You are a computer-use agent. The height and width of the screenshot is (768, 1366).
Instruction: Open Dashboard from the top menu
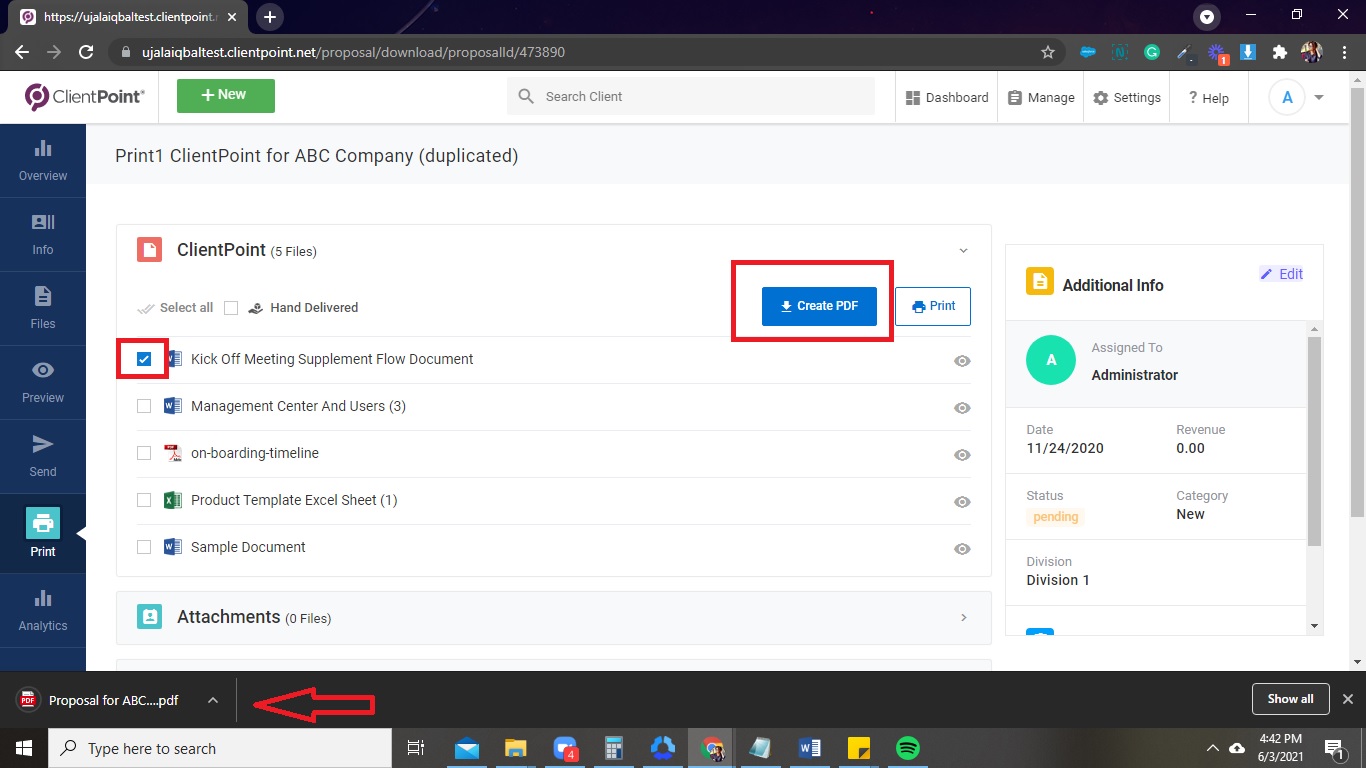(947, 97)
